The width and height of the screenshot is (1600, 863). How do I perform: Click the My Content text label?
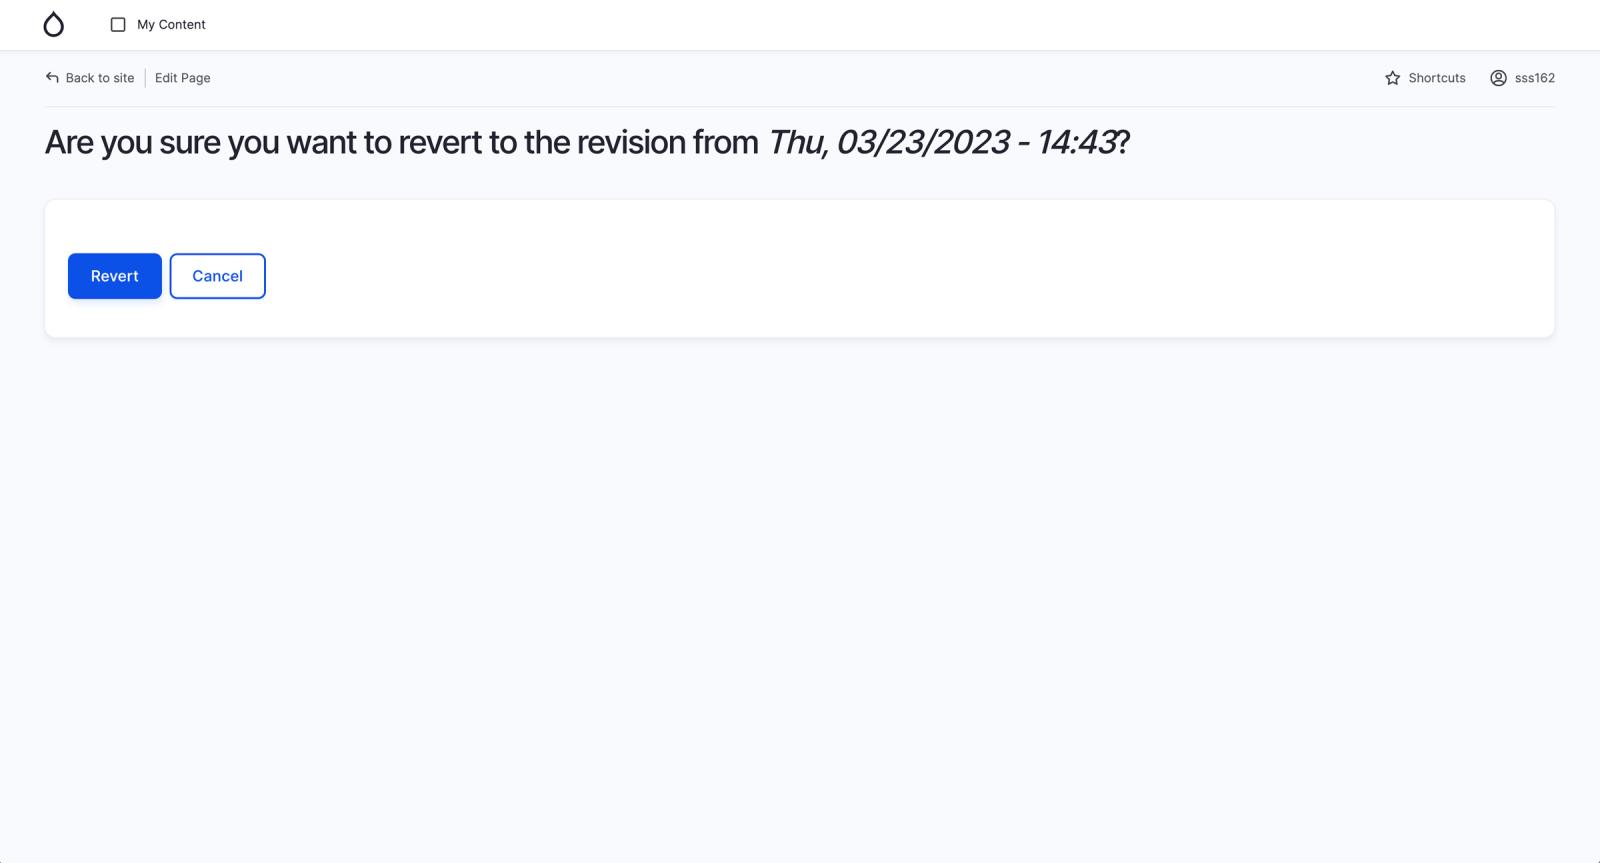click(x=171, y=25)
